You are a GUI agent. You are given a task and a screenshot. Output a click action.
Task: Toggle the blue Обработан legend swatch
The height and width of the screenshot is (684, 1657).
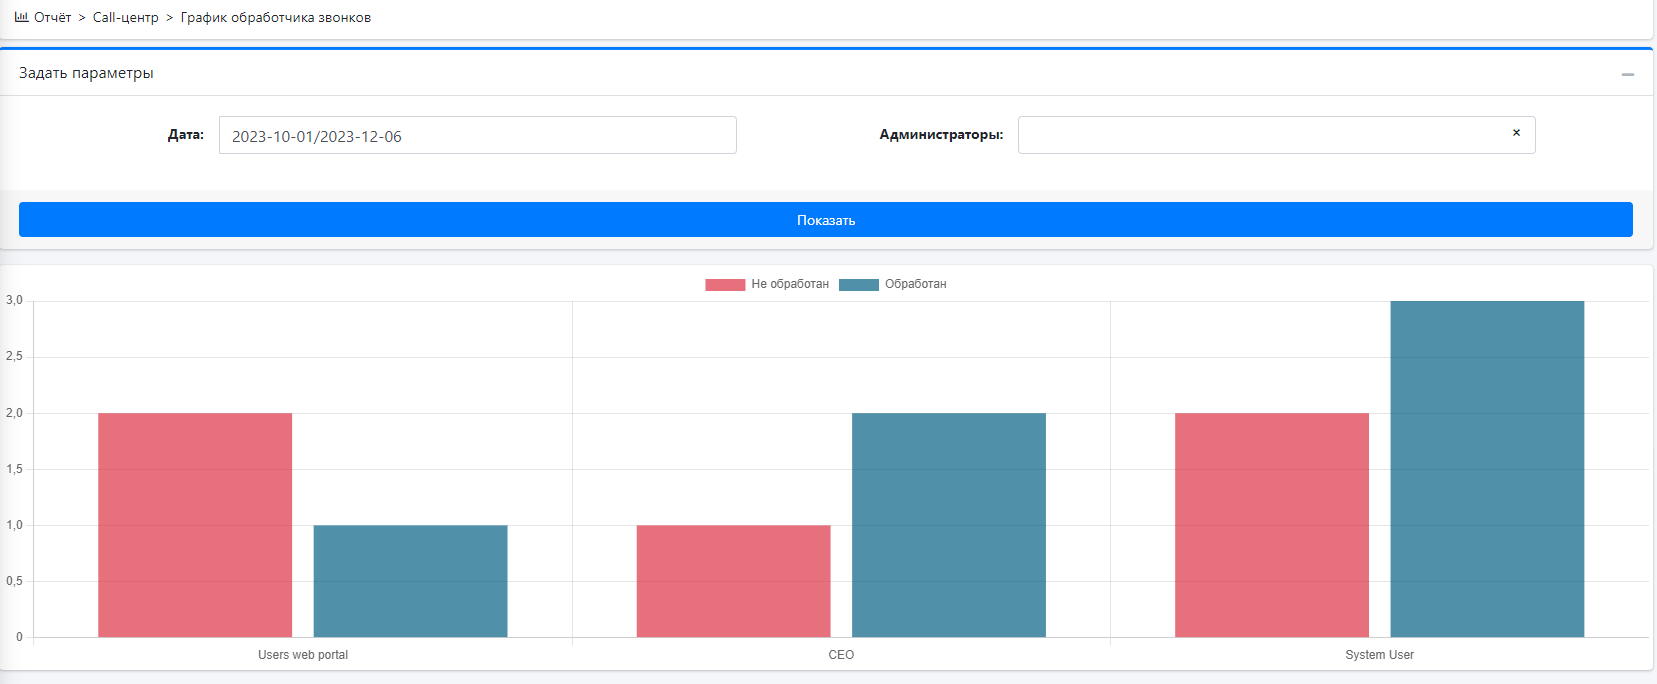click(858, 285)
